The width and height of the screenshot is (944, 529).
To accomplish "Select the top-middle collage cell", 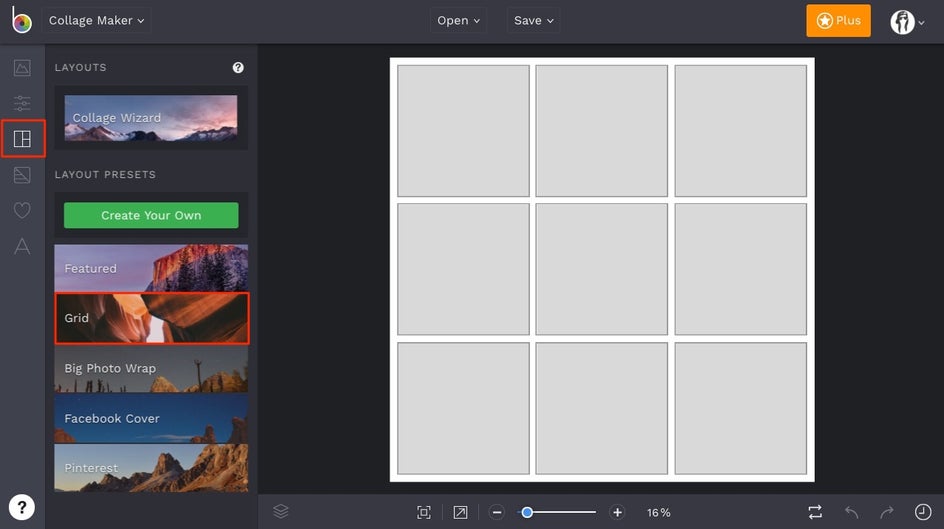I will 601,131.
